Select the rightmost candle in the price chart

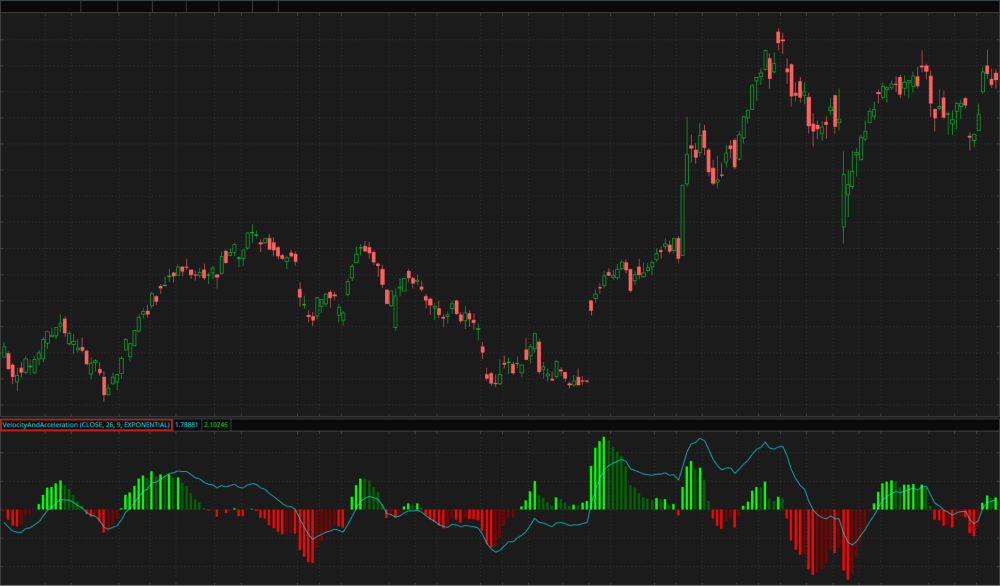pyautogui.click(x=995, y=77)
